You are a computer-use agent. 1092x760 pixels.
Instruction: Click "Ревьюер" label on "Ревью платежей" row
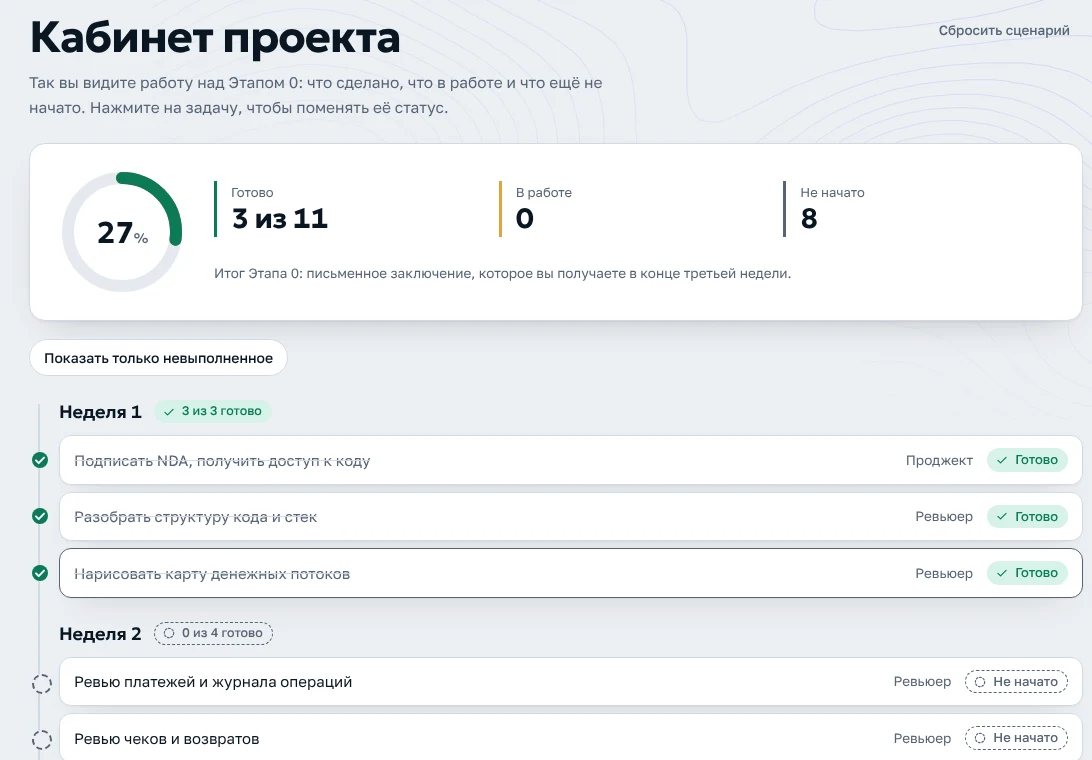pyautogui.click(x=922, y=682)
